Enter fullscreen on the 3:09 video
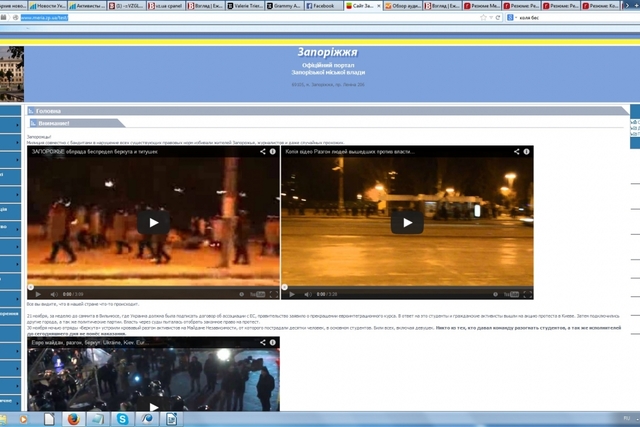Viewport: 640px width, 427px height. point(274,294)
